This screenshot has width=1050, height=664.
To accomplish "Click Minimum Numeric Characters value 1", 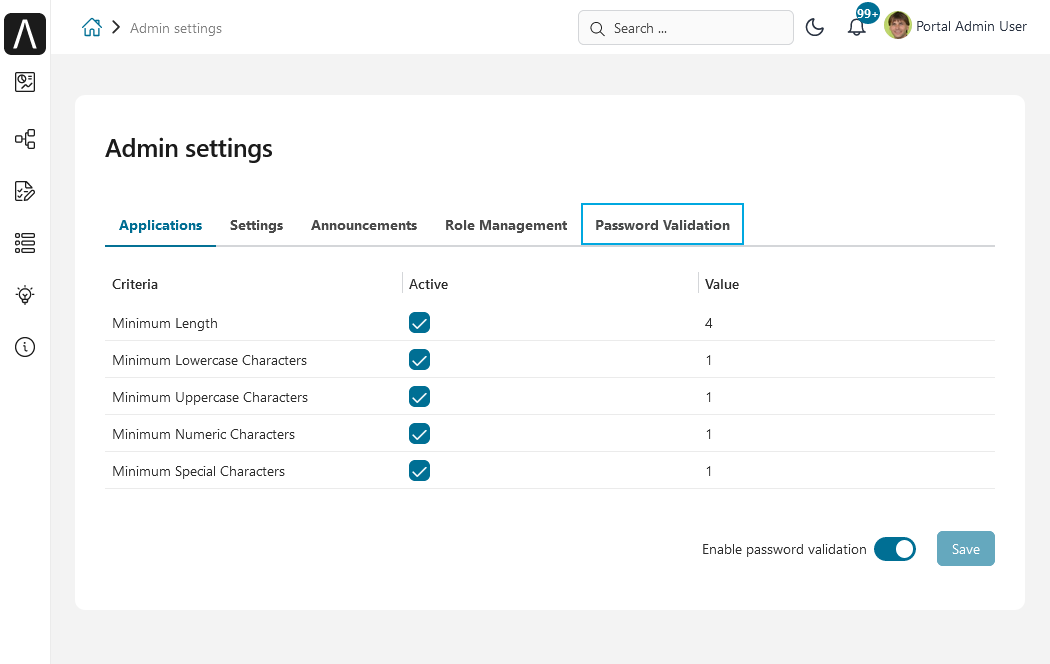I will point(708,434).
